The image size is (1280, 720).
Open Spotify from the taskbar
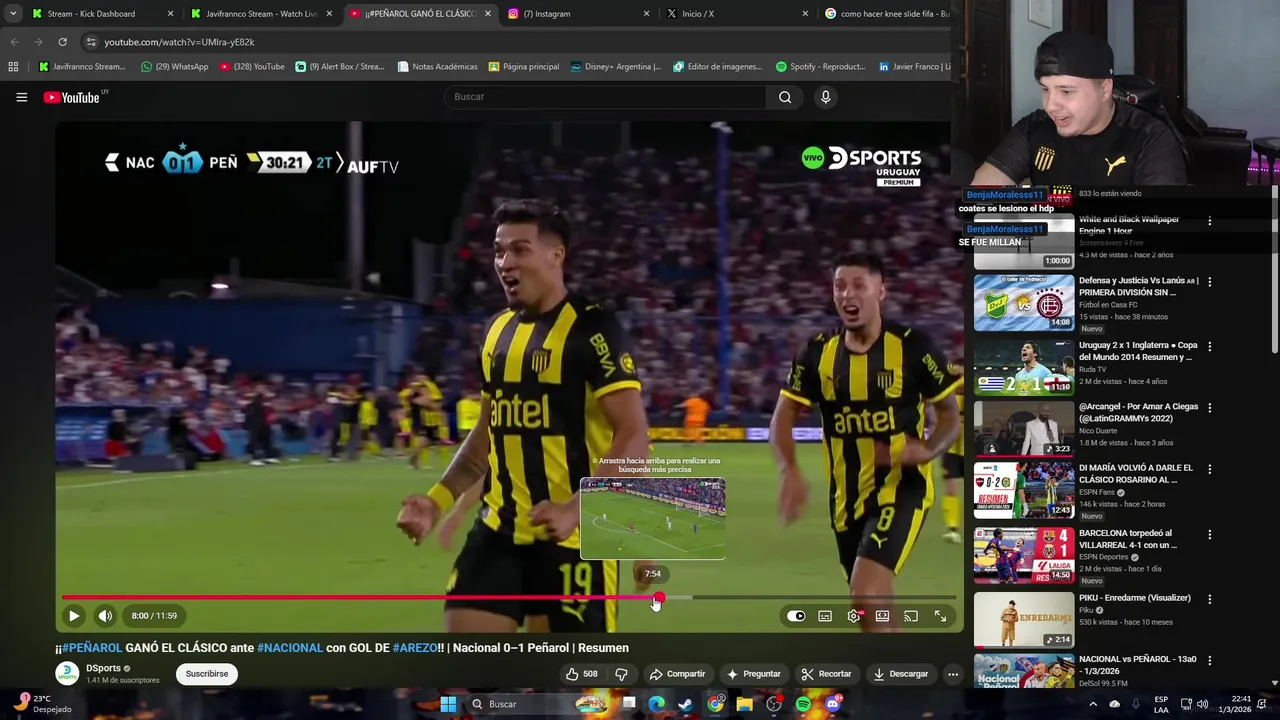point(803,704)
